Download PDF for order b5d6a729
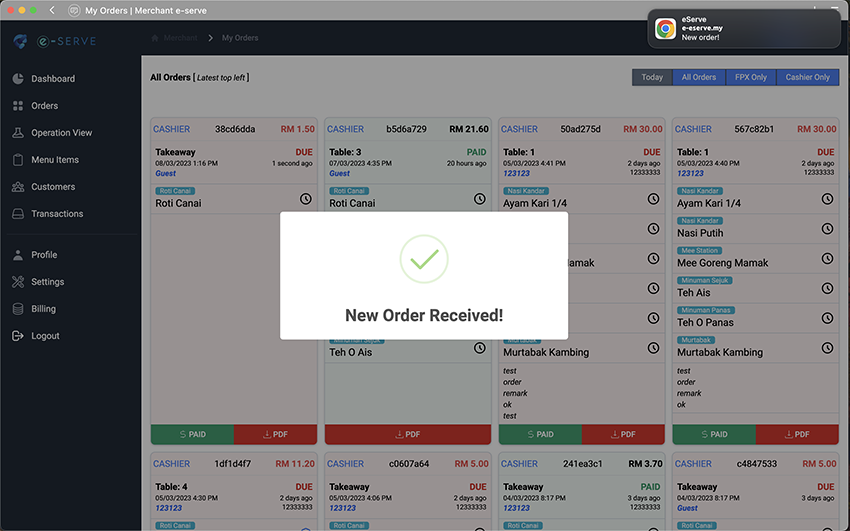Viewport: 850px width, 531px height. [408, 435]
